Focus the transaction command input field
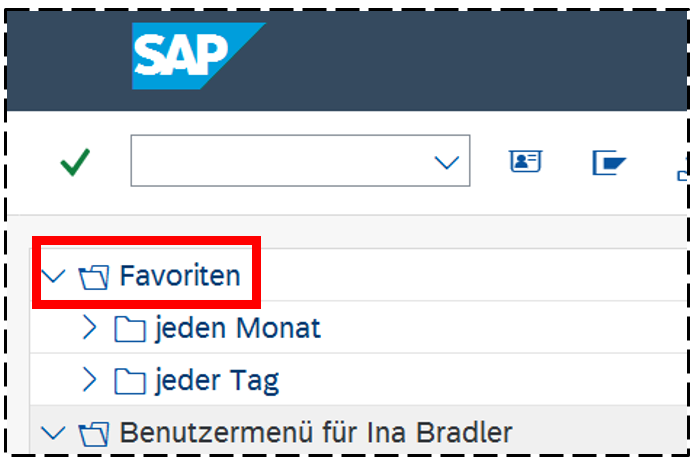 coord(280,162)
